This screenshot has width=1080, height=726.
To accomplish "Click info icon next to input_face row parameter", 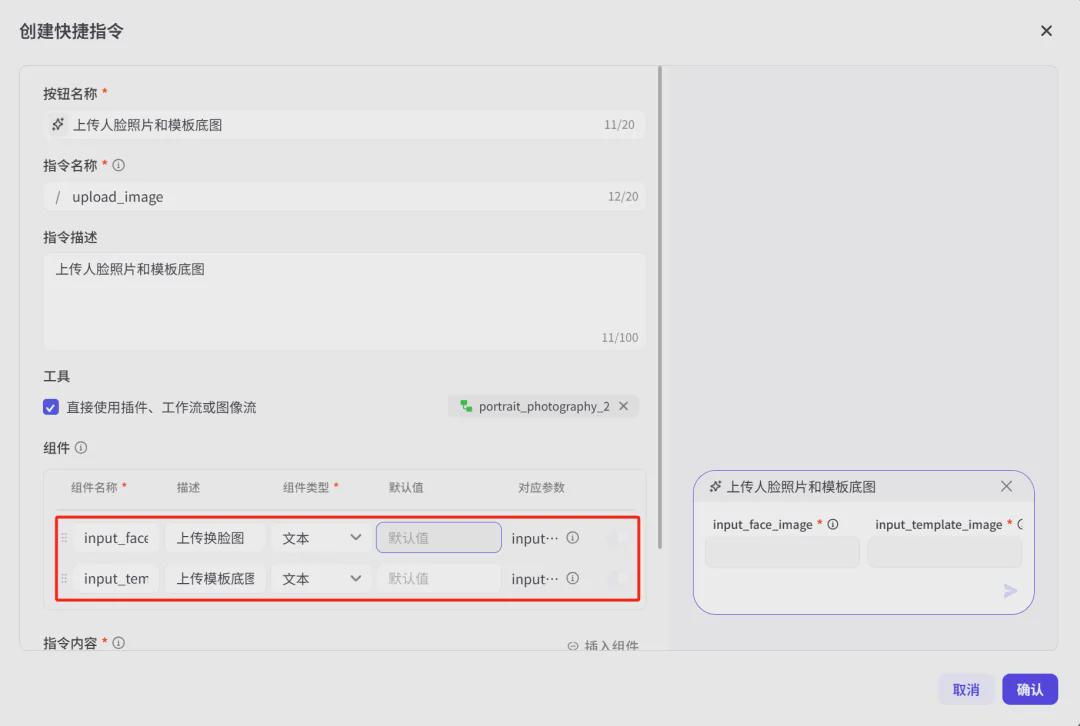I will click(x=572, y=537).
